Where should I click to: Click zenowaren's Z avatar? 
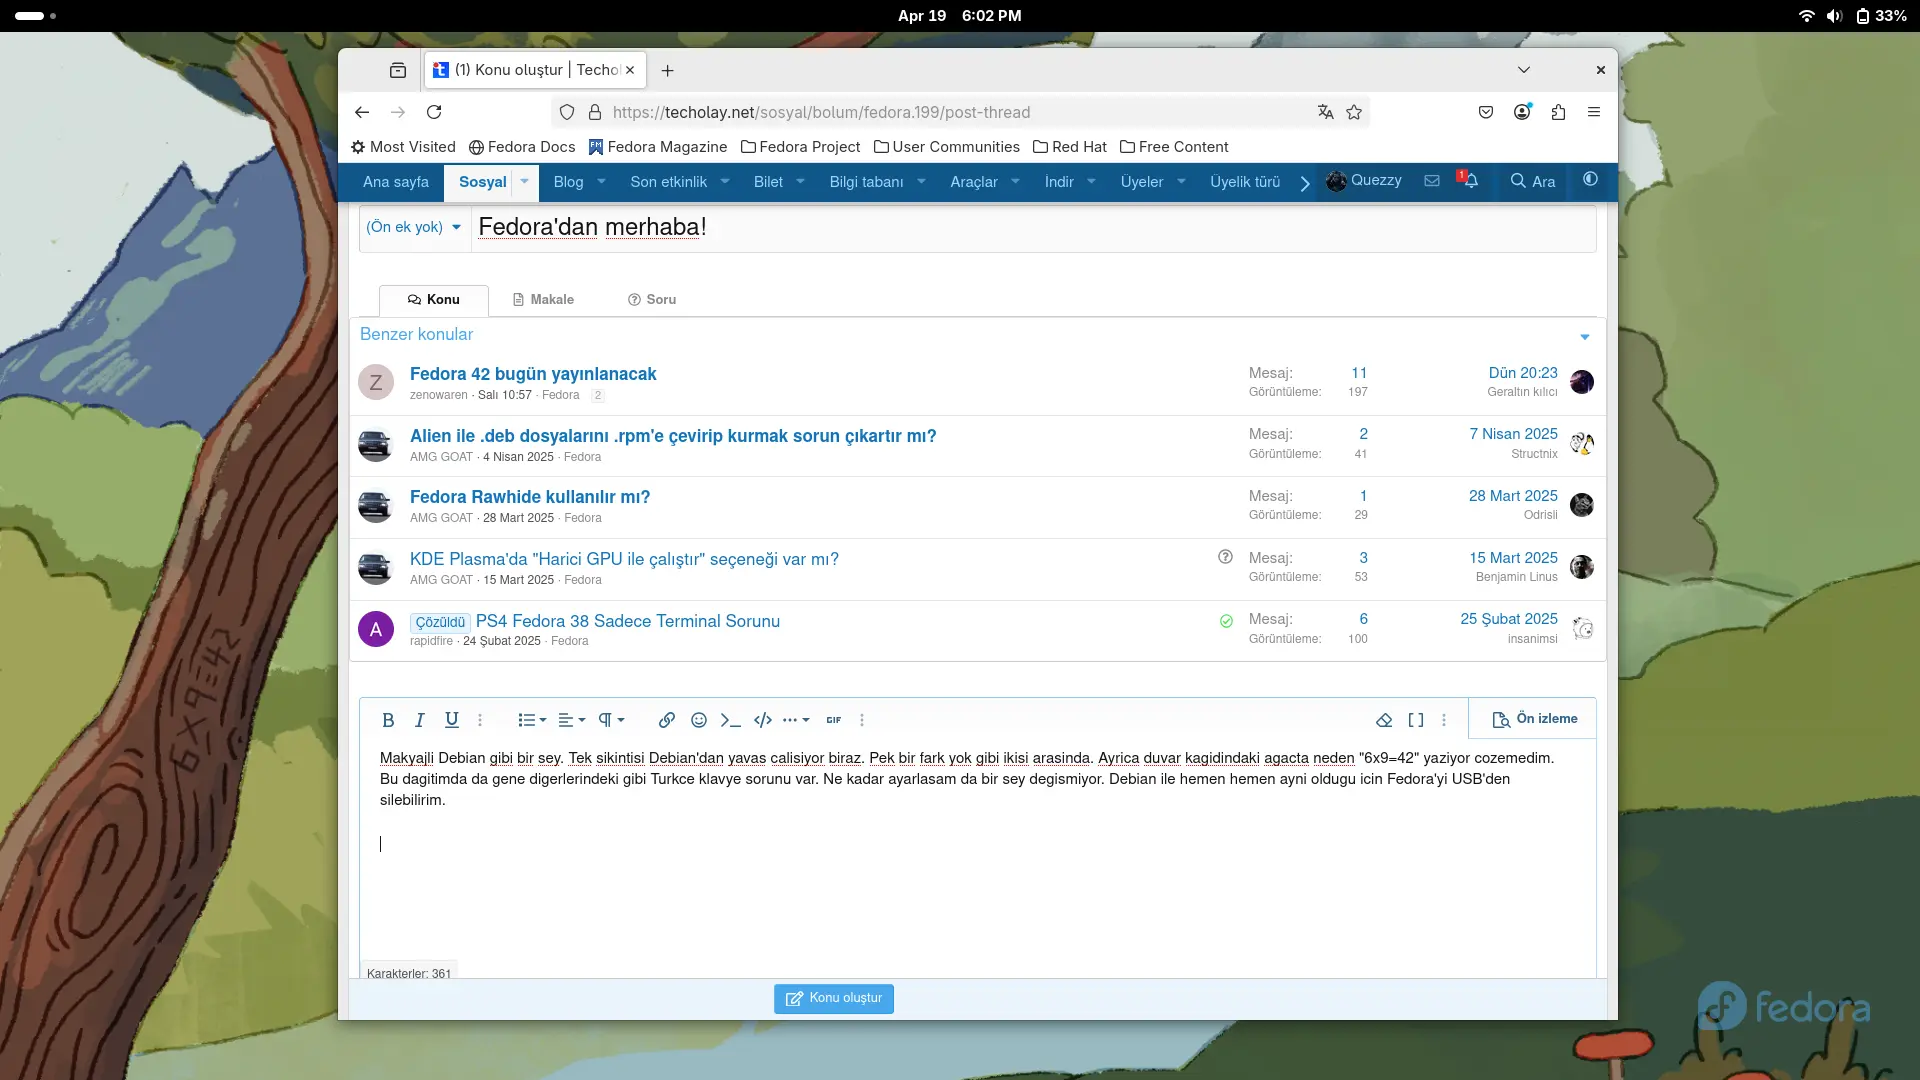[x=376, y=382]
